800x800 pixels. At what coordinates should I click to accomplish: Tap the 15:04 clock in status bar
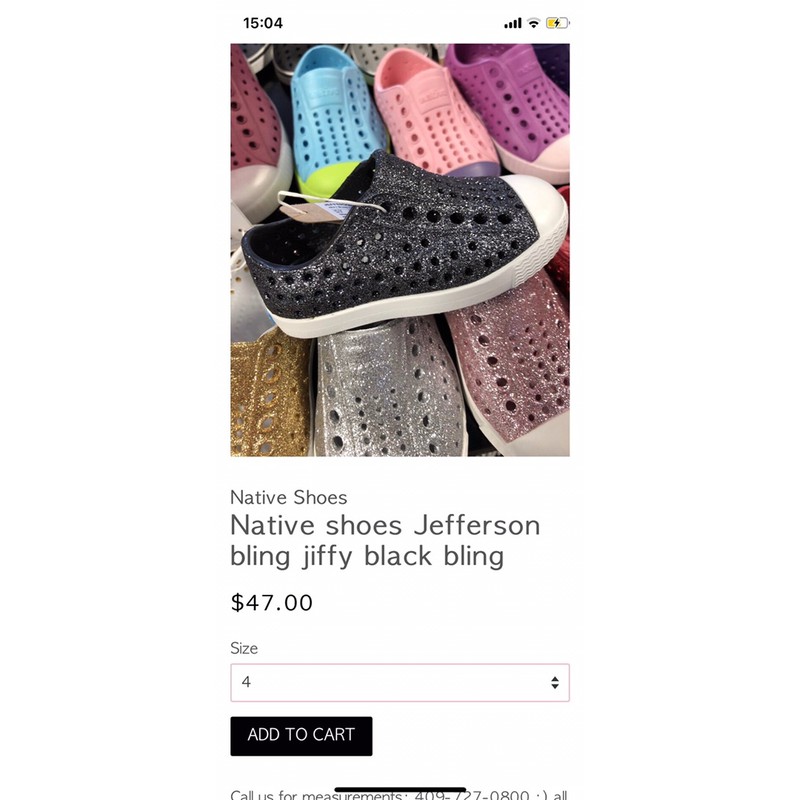pos(263,23)
